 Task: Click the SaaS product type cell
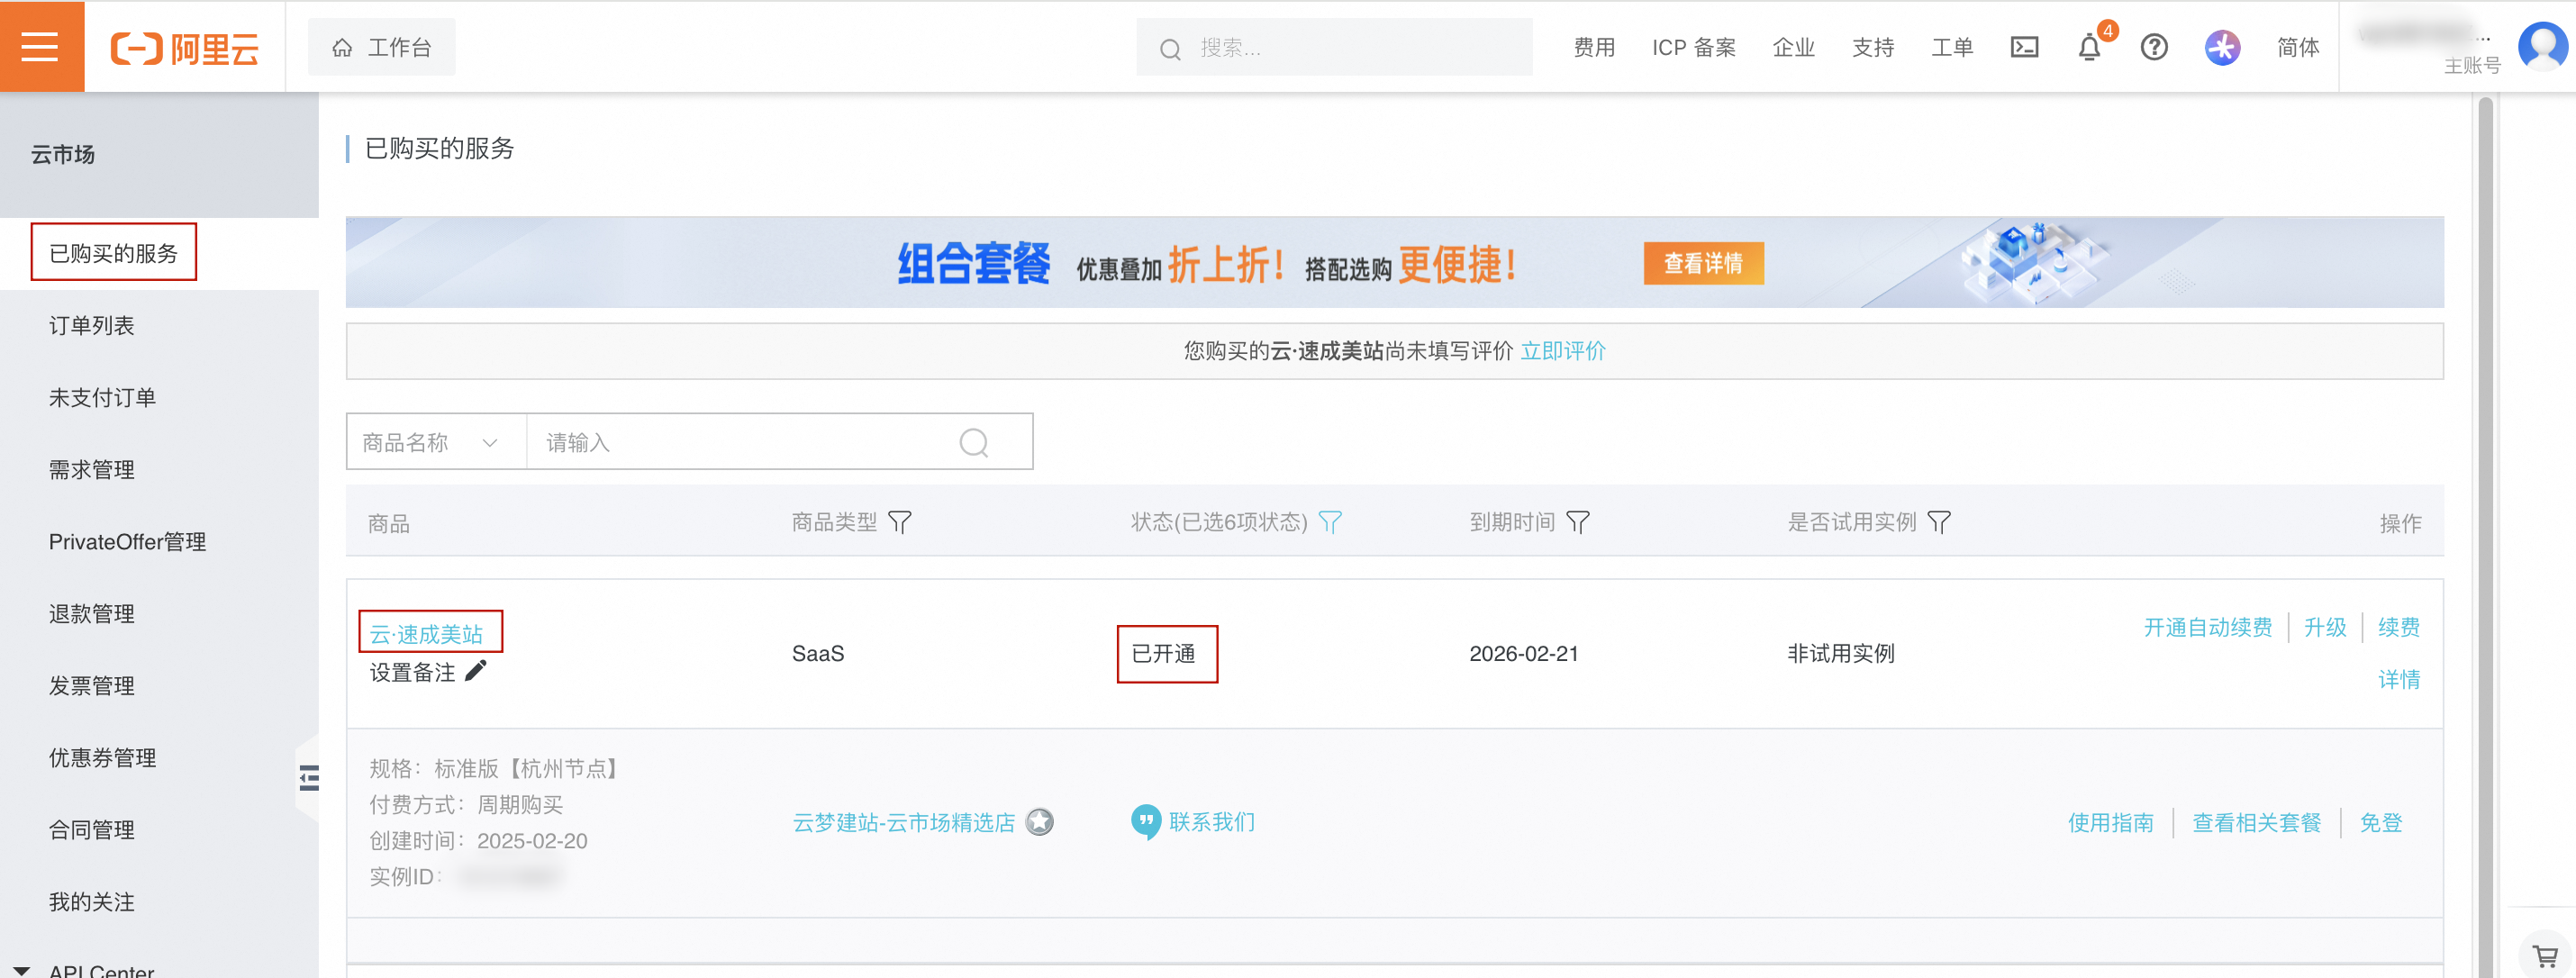click(818, 653)
